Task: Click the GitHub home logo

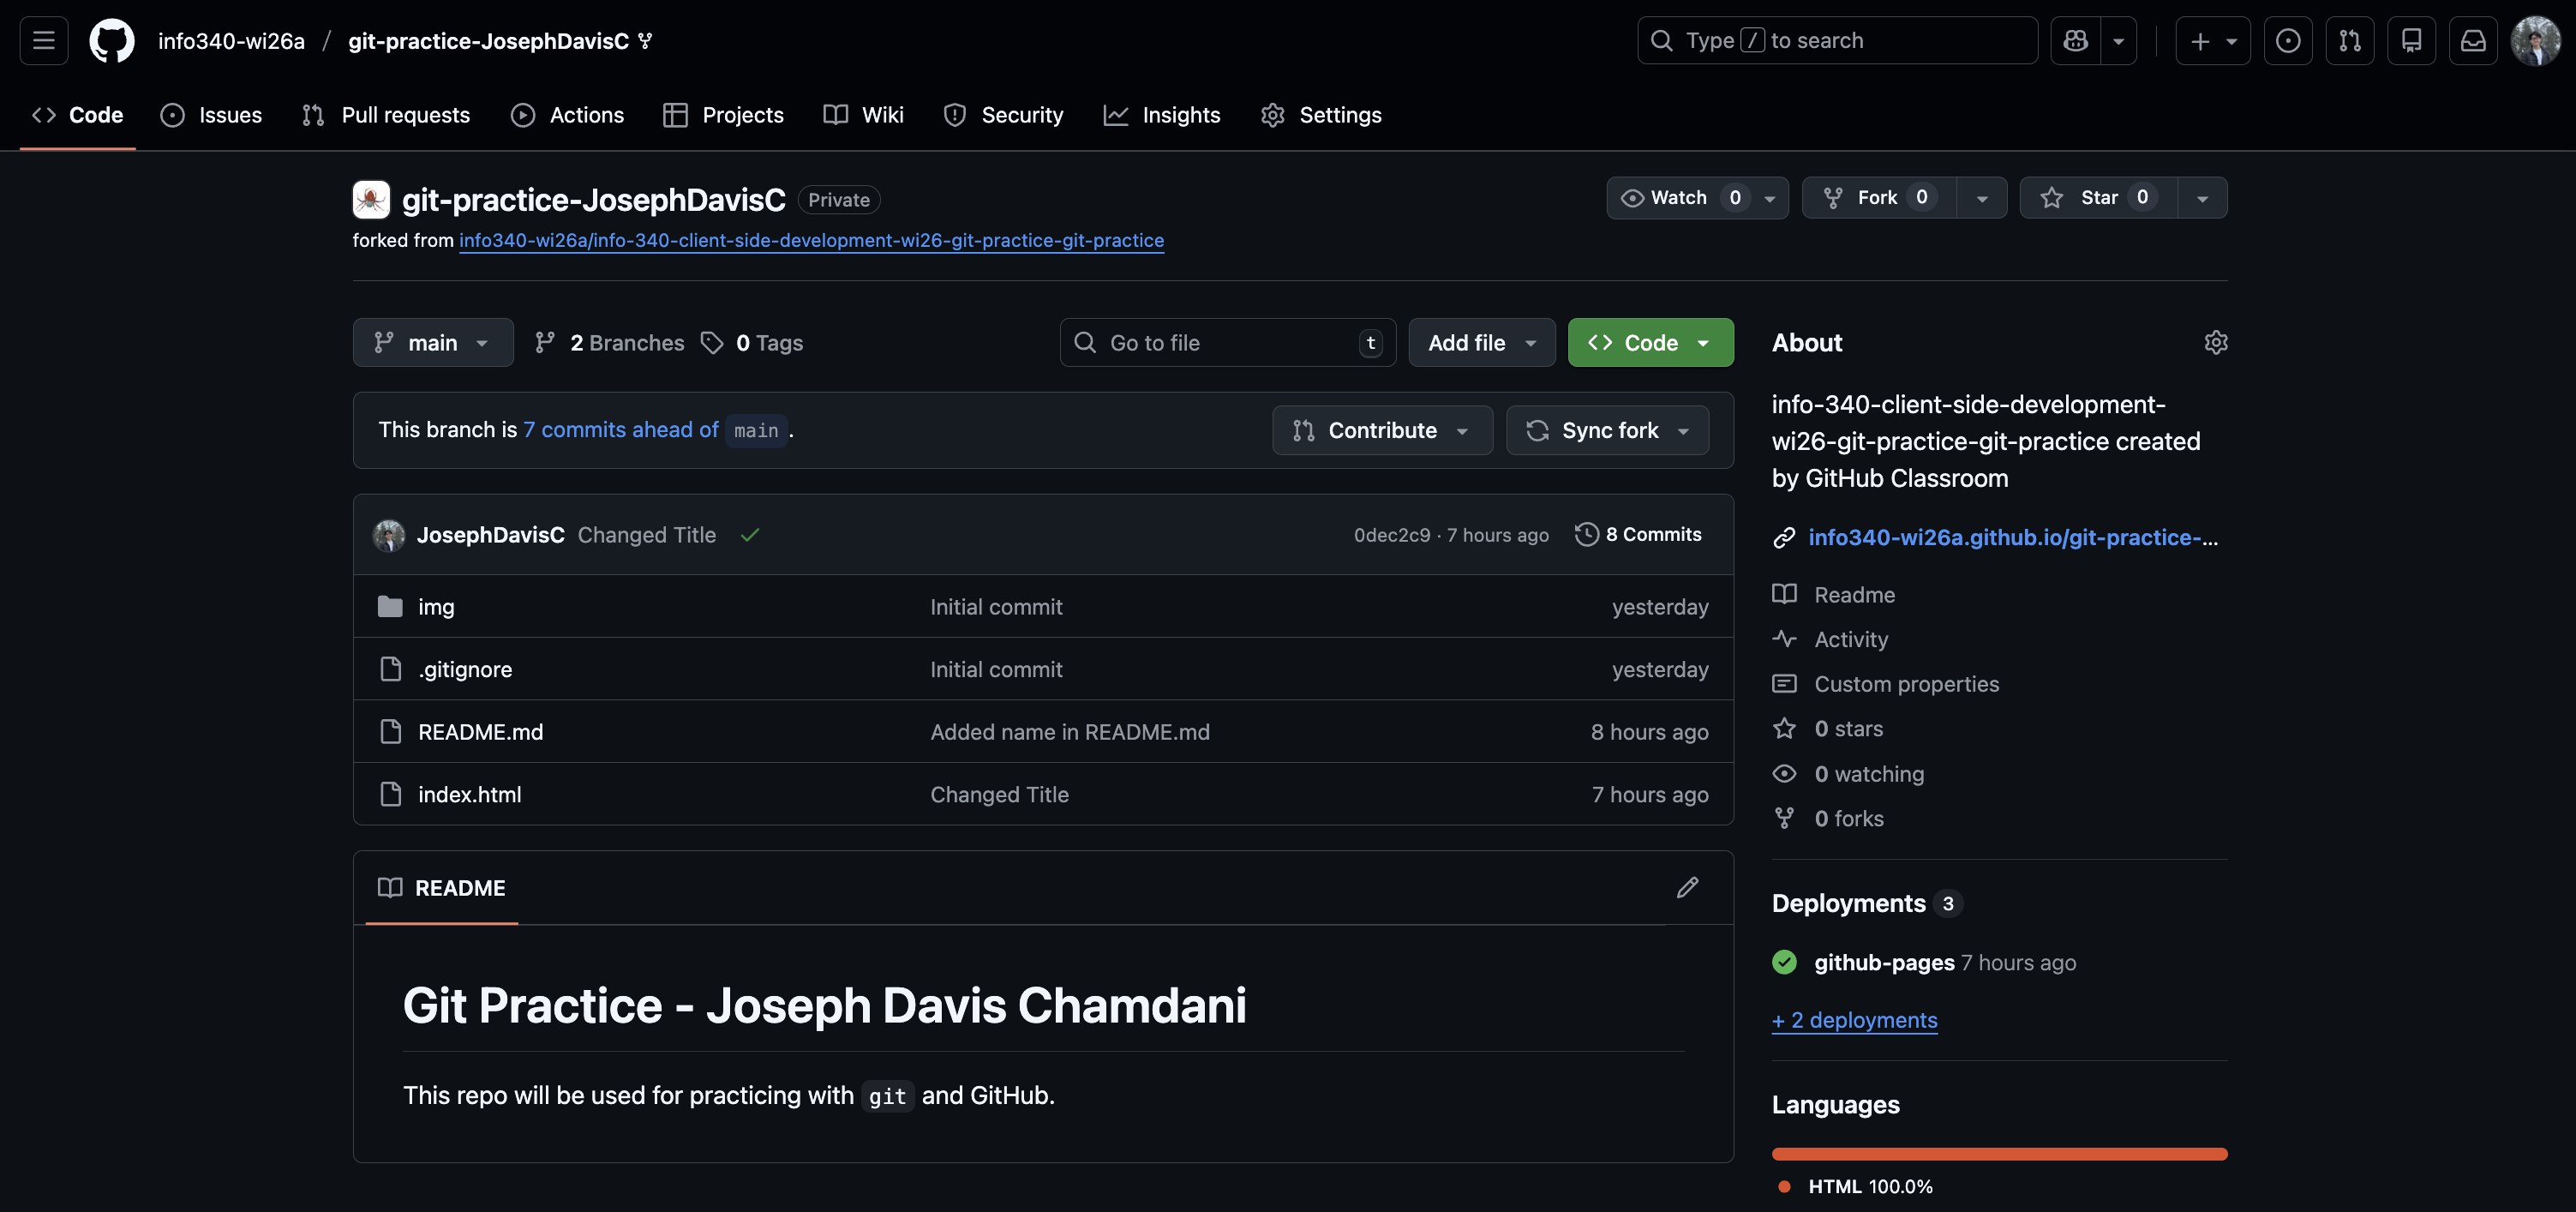Action: [x=111, y=40]
